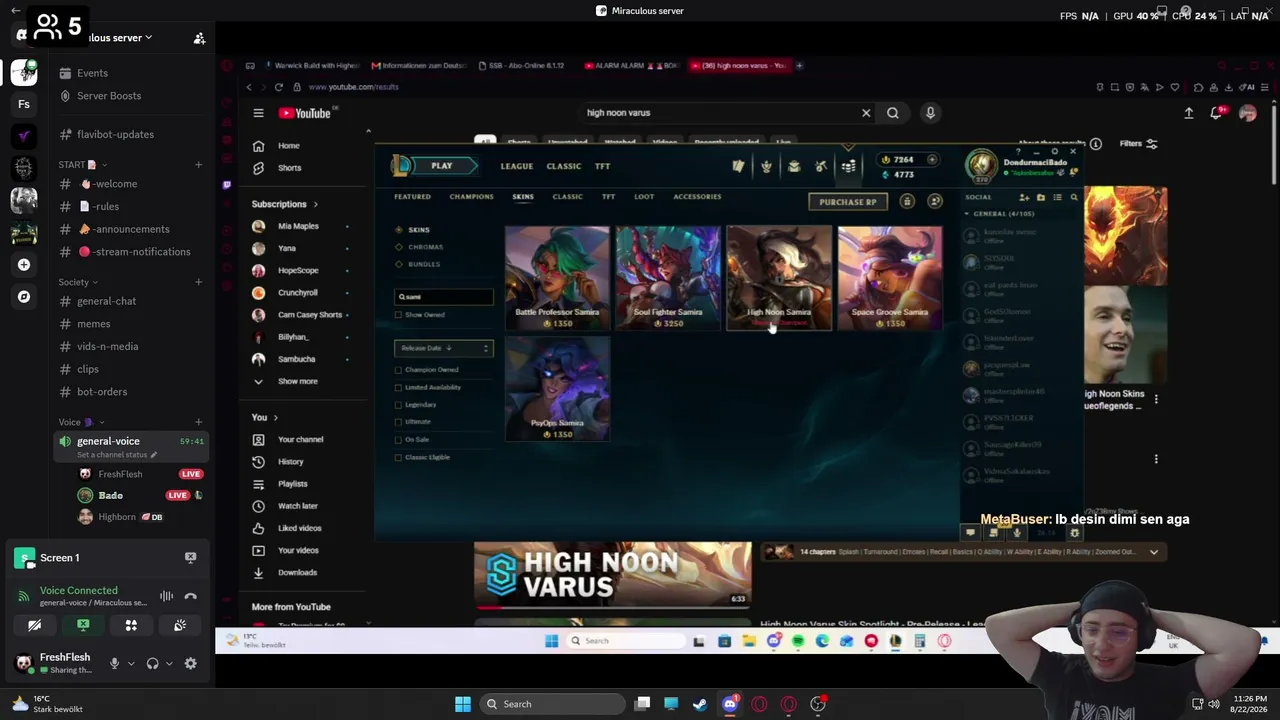Open Steam from the Windows taskbar
Viewport: 1280px width, 720px height.
[x=700, y=704]
